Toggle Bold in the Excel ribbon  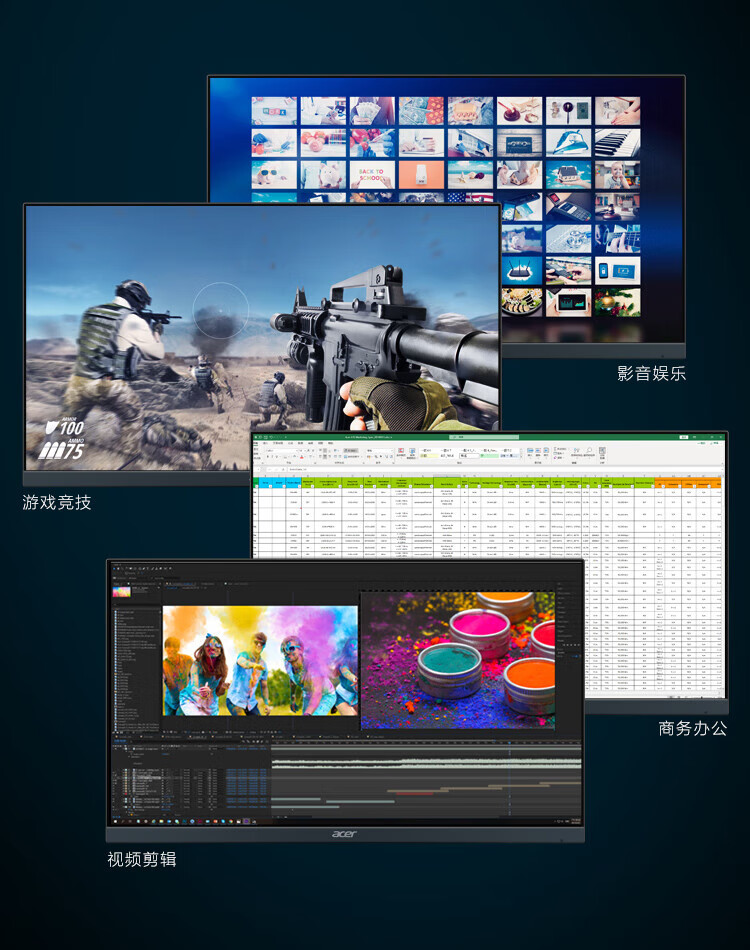tap(268, 457)
